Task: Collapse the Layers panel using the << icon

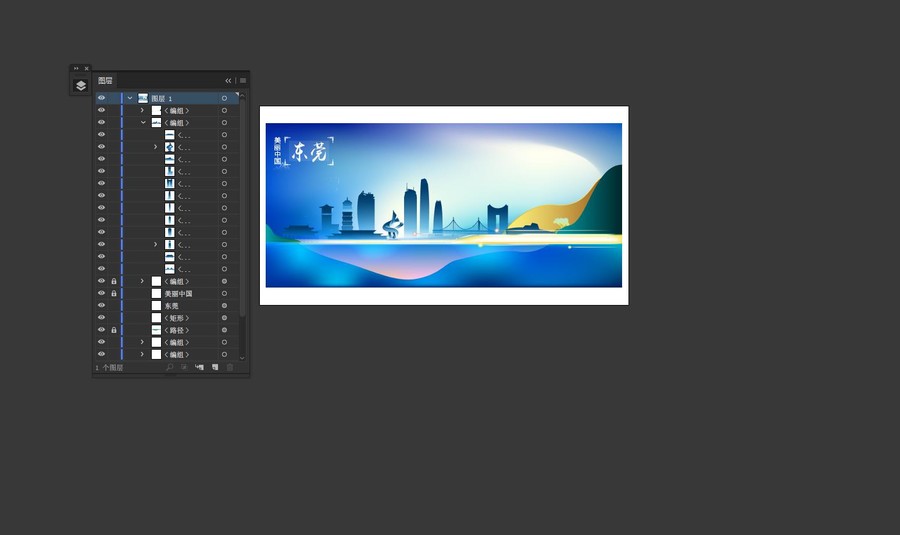Action: (228, 80)
